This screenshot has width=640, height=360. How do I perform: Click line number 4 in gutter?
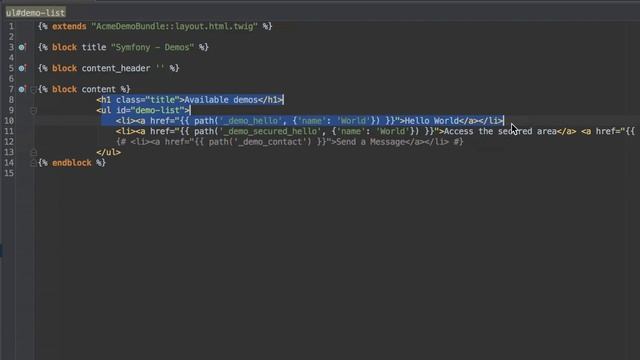(x=11, y=58)
